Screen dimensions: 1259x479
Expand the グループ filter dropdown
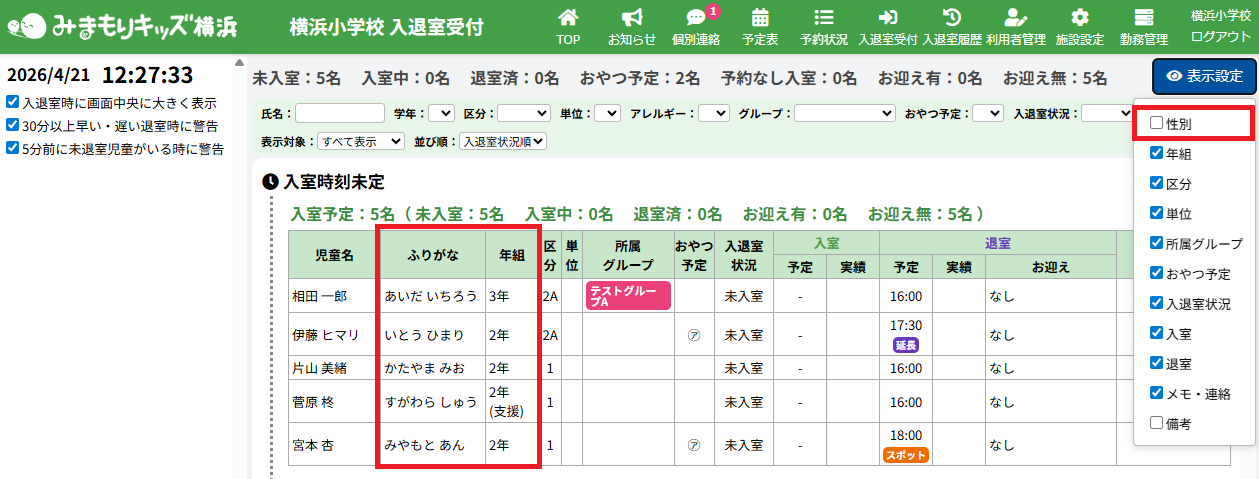pos(845,113)
